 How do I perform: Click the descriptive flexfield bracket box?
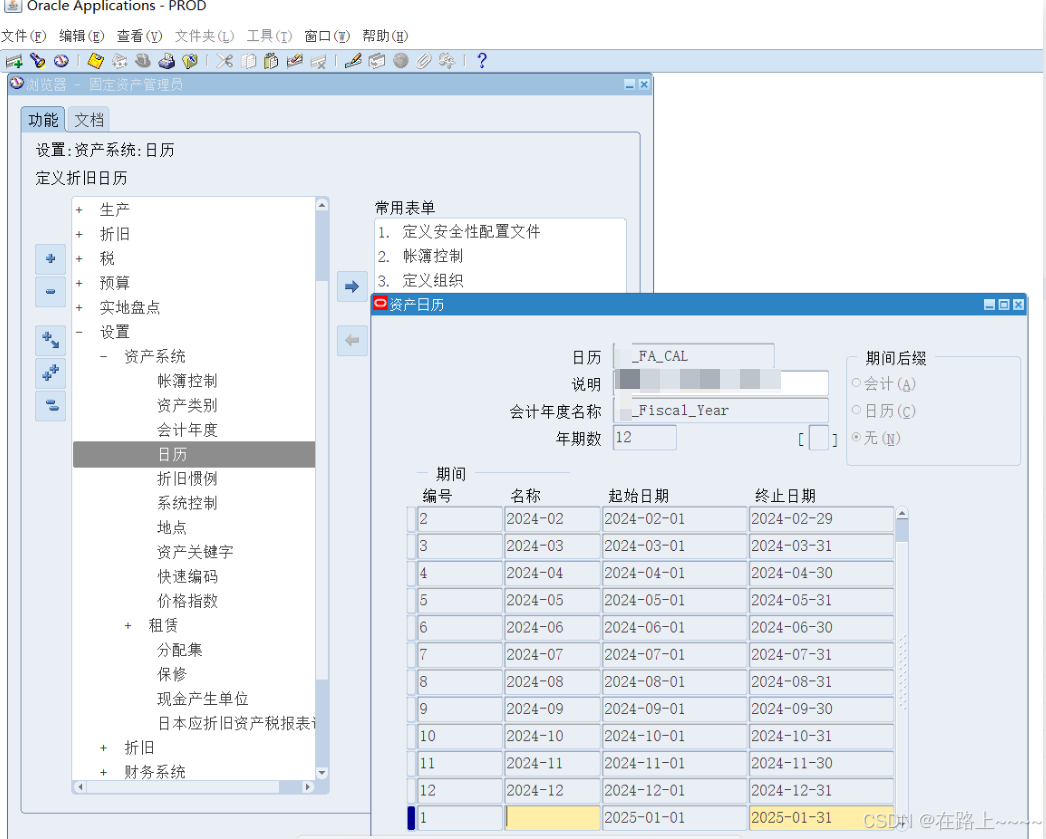818,438
